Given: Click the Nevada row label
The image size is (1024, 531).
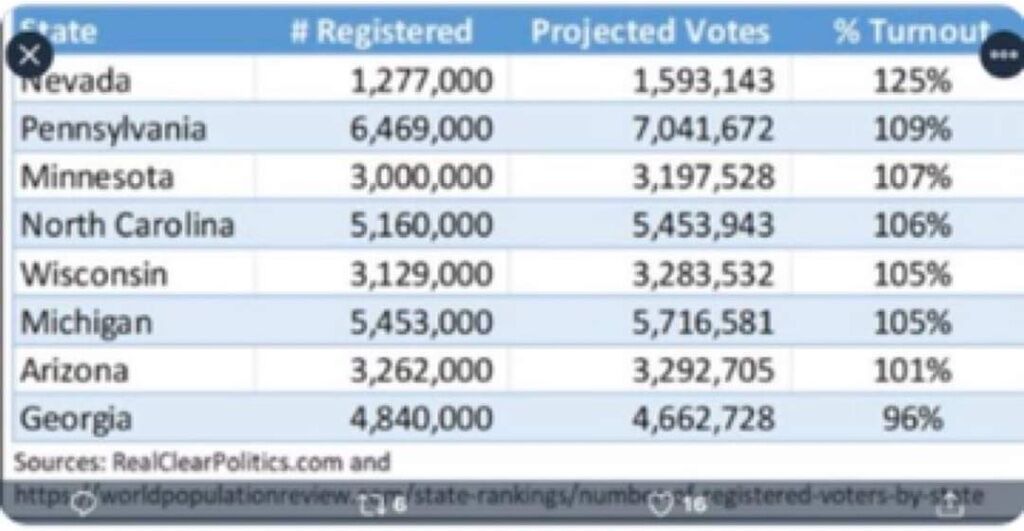Looking at the screenshot, I should [76, 81].
